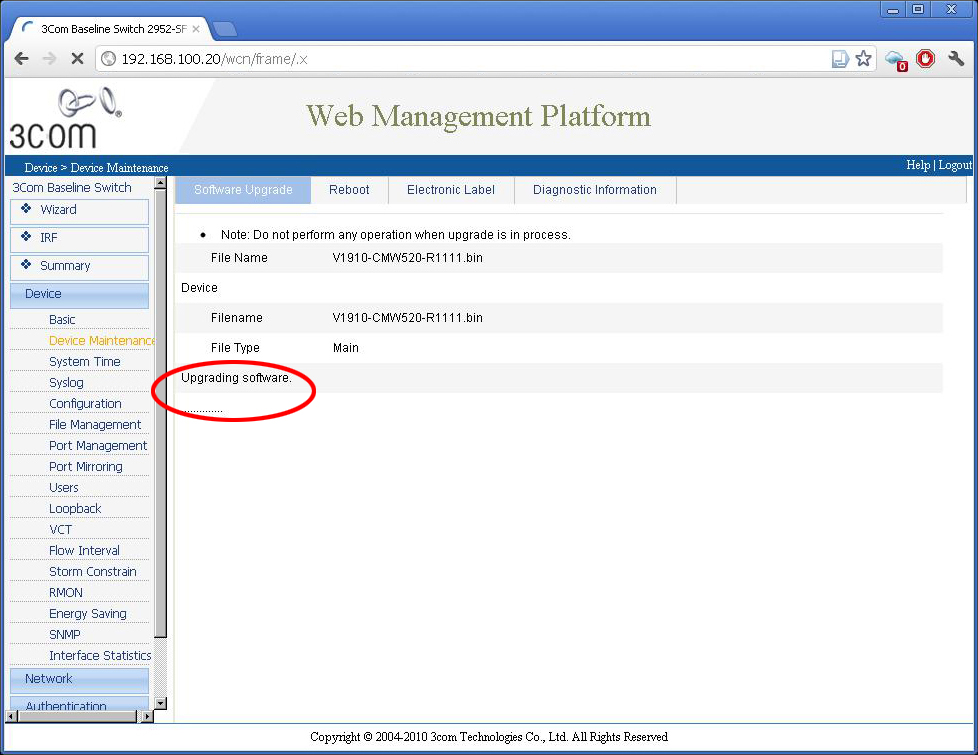The width and height of the screenshot is (978, 755).
Task: Click the sidebar horizontal scroll right arrow
Action: pyautogui.click(x=148, y=717)
